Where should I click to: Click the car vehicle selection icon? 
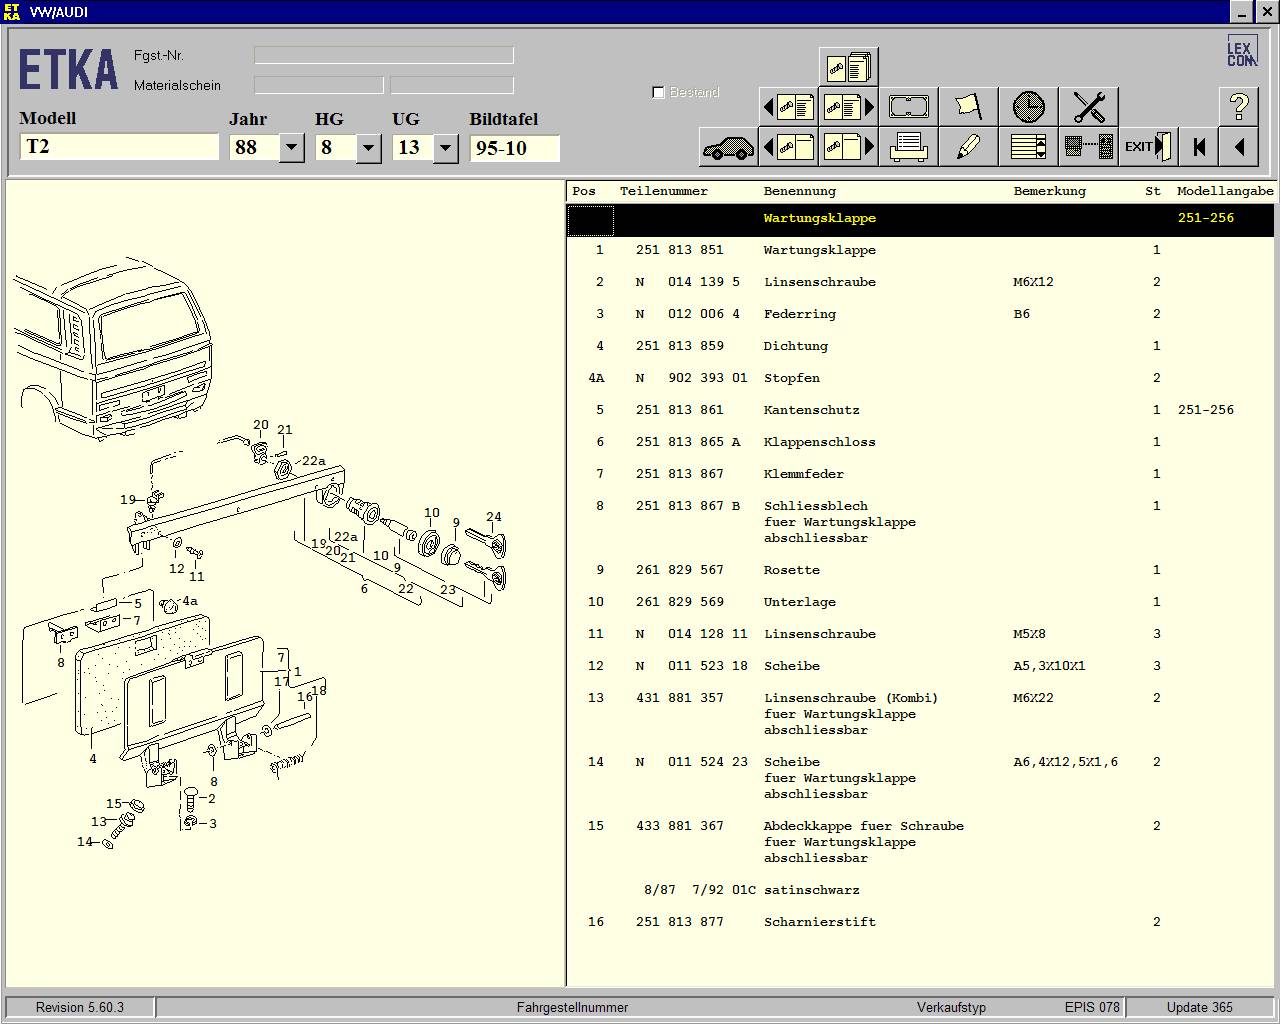coord(728,147)
